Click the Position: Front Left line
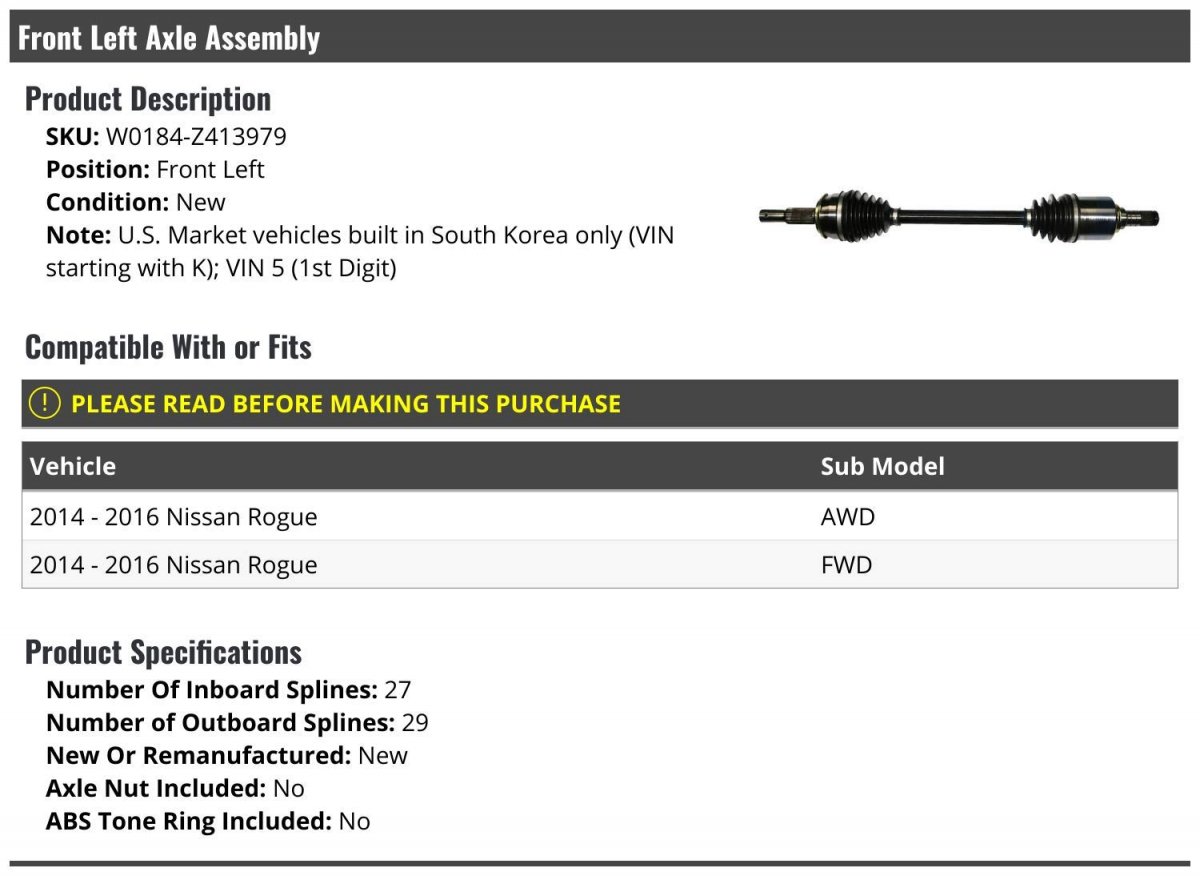 155,170
